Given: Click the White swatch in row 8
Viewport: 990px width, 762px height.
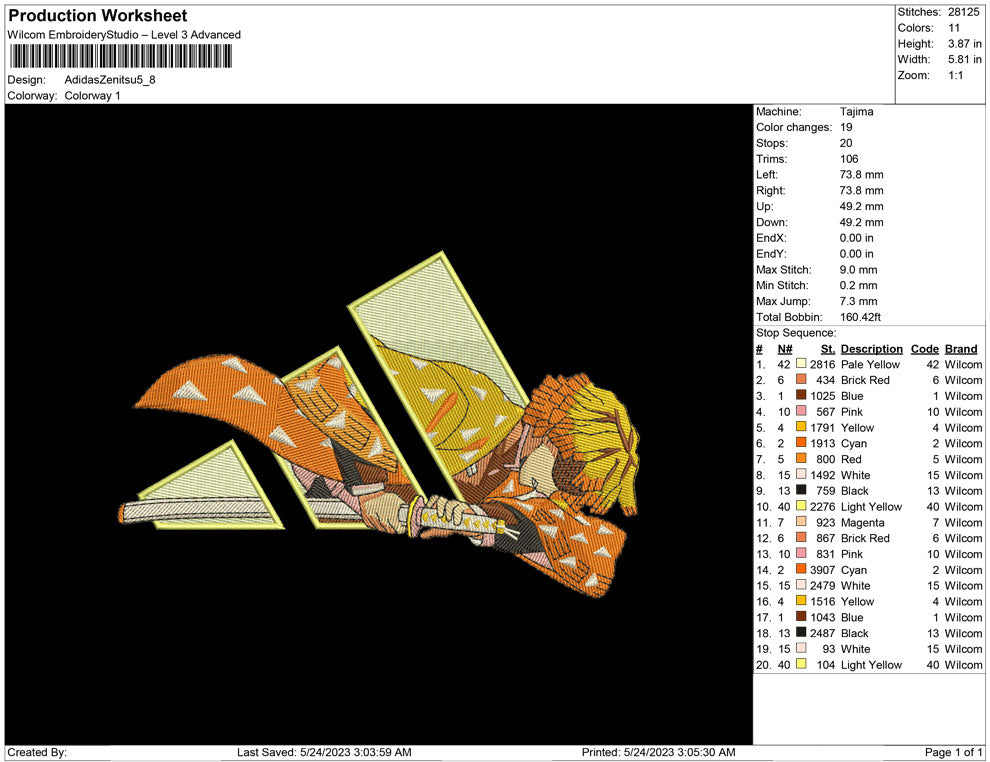Looking at the screenshot, I should [801, 475].
